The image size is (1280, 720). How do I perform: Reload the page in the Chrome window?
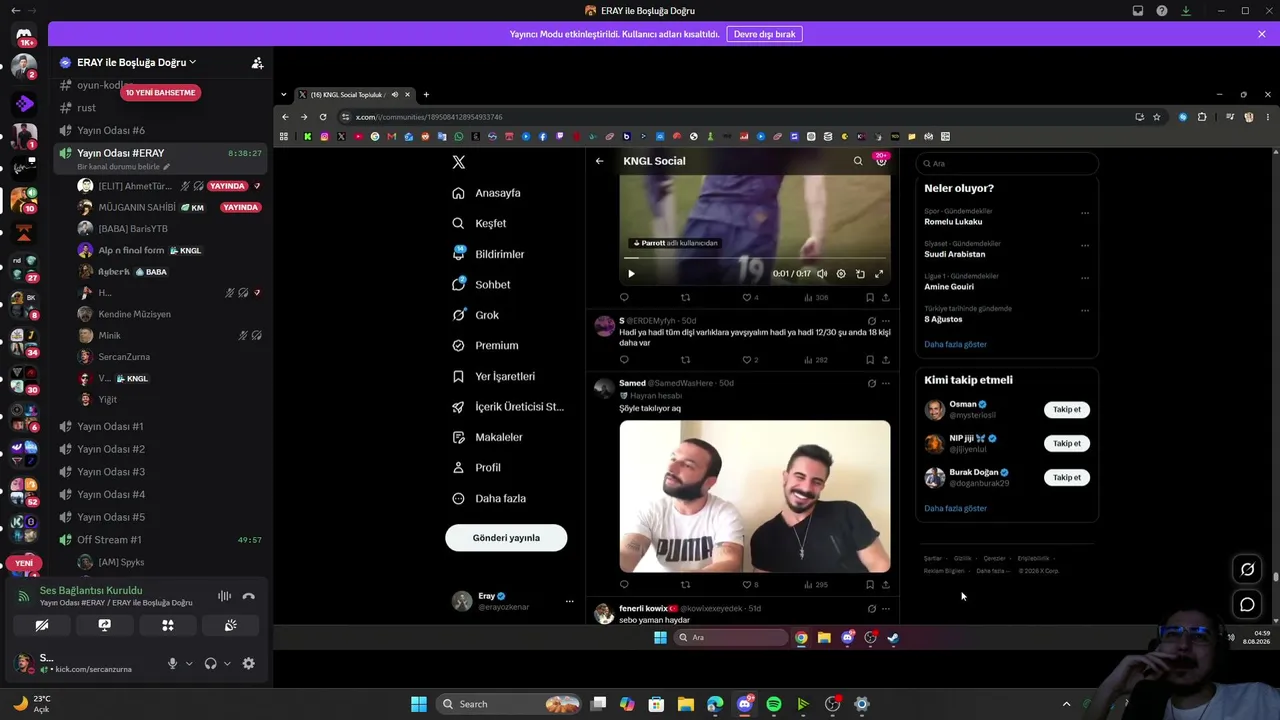(323, 117)
